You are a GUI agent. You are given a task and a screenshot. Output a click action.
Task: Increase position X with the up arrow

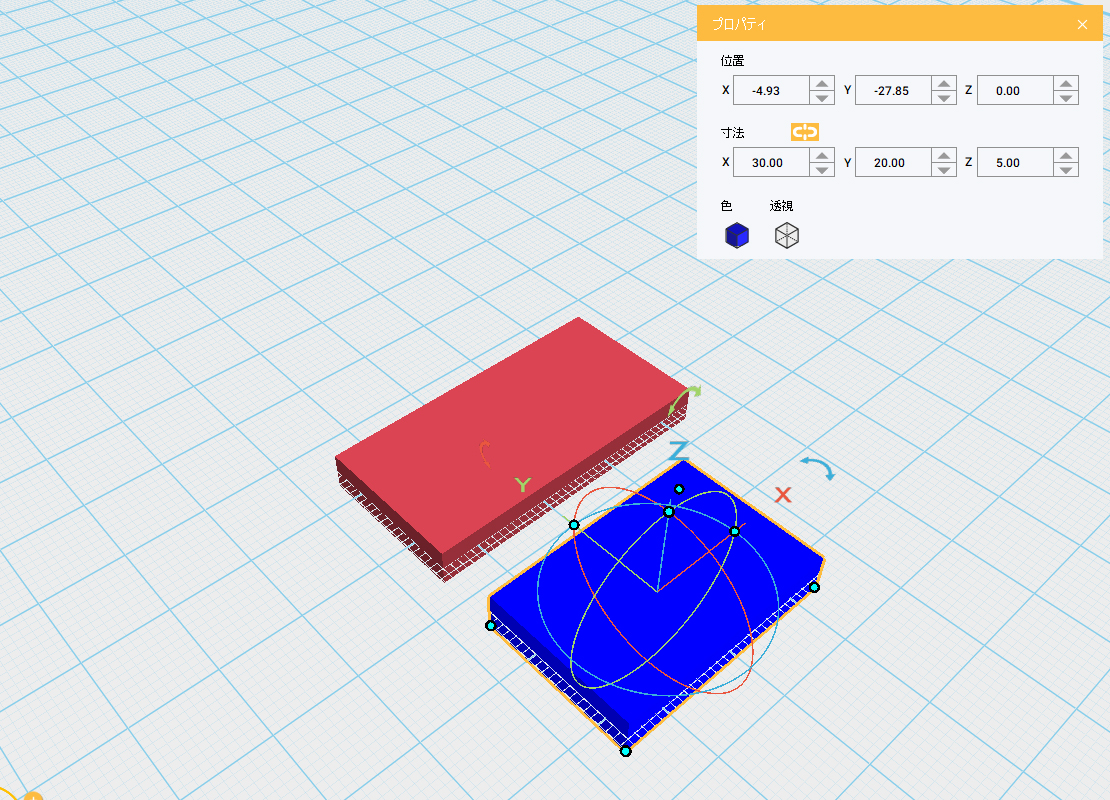pyautogui.click(x=822, y=84)
